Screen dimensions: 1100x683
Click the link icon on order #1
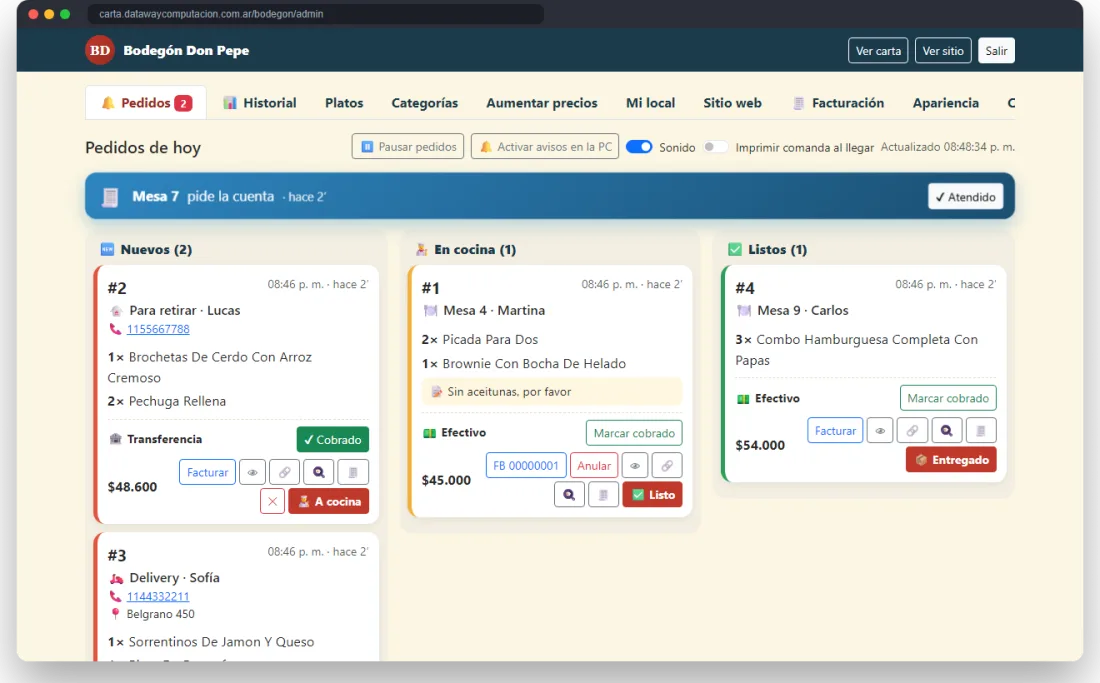click(x=666, y=466)
